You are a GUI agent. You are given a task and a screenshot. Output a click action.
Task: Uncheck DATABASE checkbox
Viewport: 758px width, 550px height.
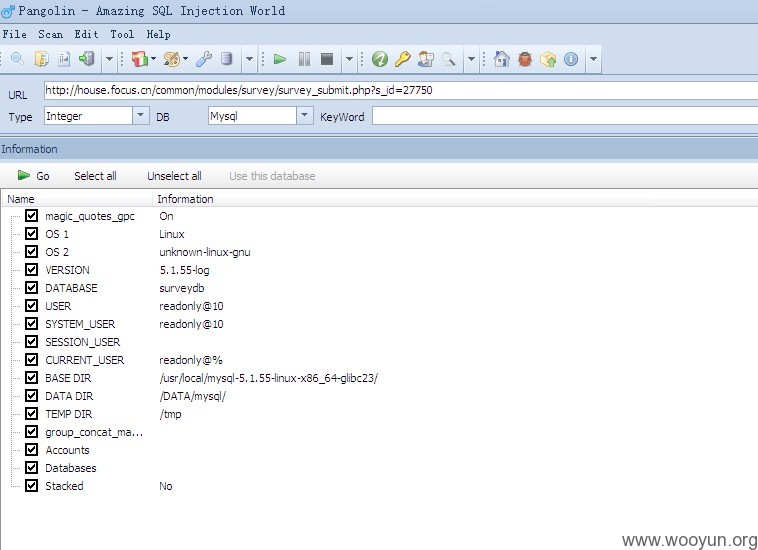pos(31,288)
